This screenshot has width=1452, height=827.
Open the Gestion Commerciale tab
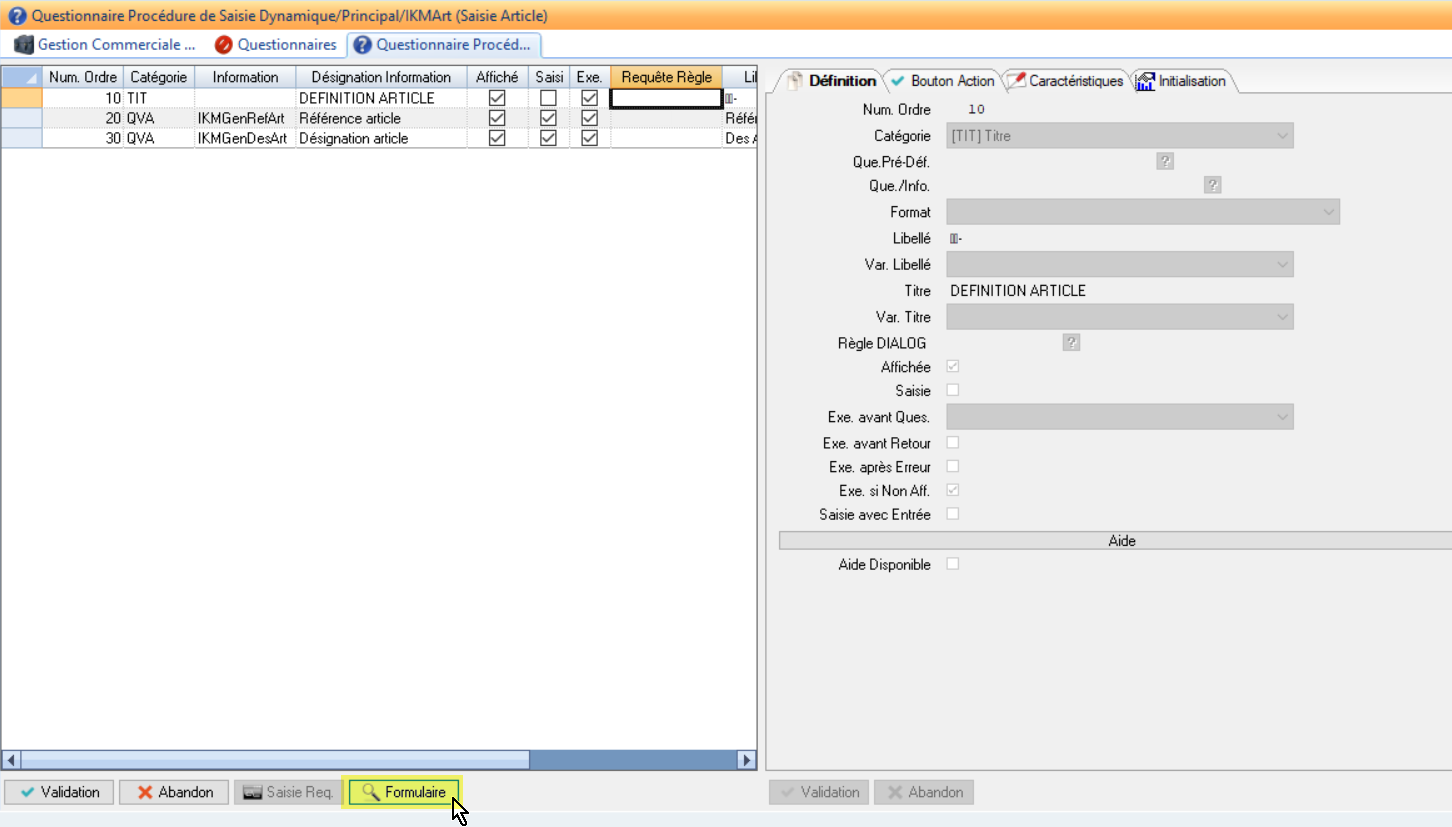[x=105, y=45]
